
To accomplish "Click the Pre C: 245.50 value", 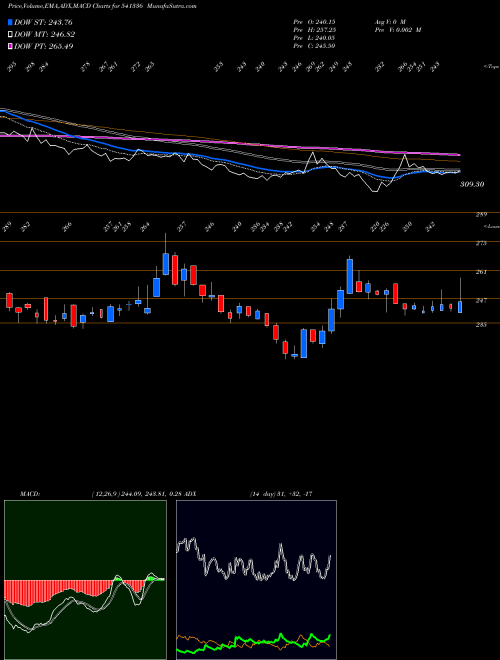I will tap(314, 46).
